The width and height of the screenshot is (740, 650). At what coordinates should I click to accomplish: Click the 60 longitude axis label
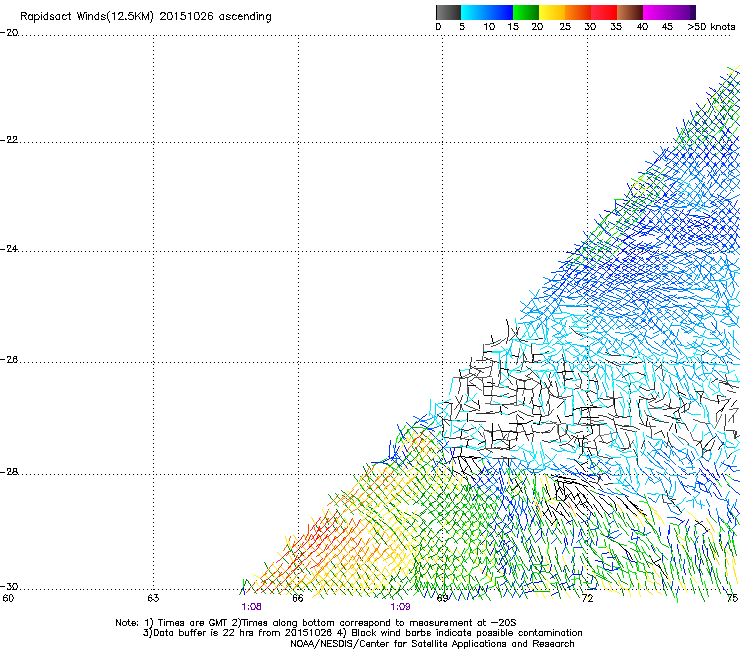(x=8, y=598)
